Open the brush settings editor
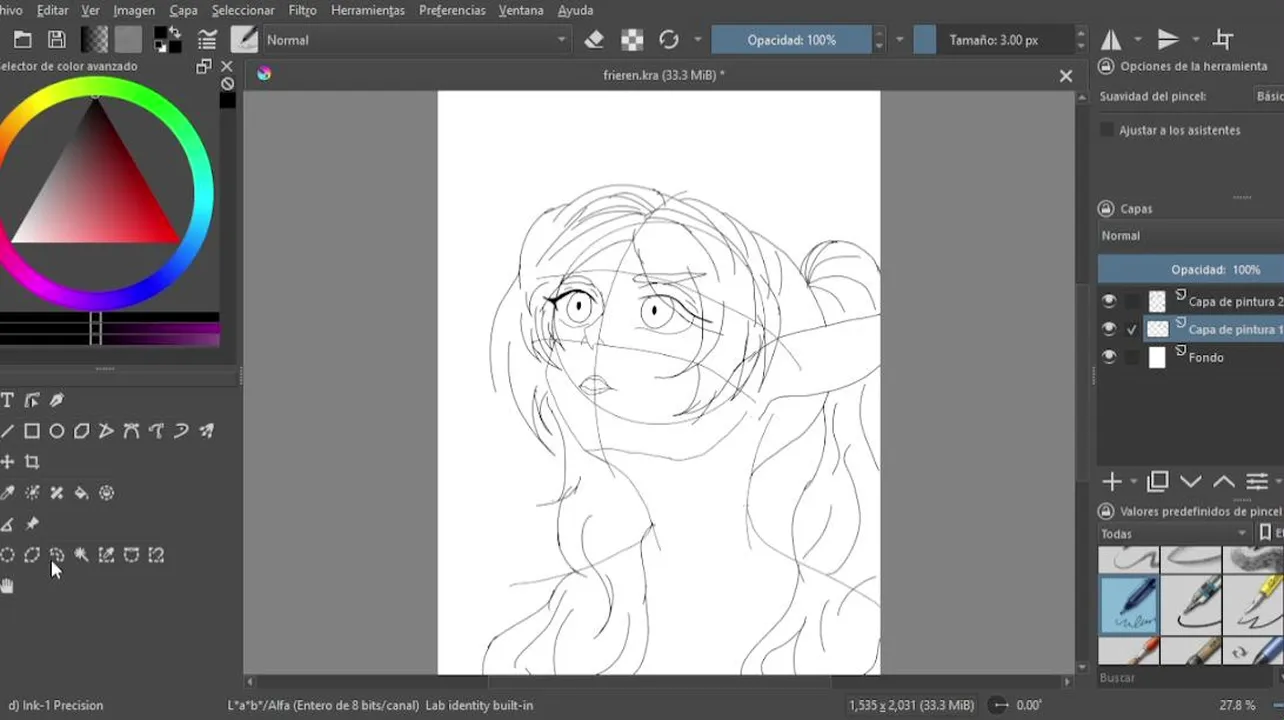 [x=207, y=40]
